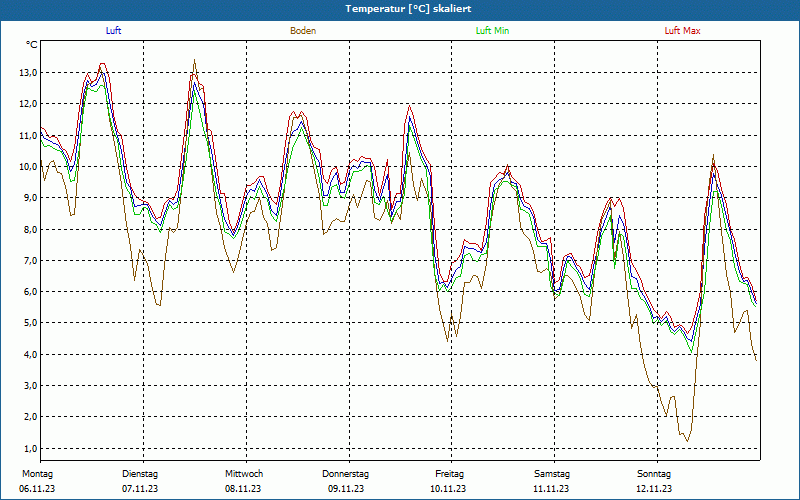Click the '°C' axis unit label

coord(32,45)
